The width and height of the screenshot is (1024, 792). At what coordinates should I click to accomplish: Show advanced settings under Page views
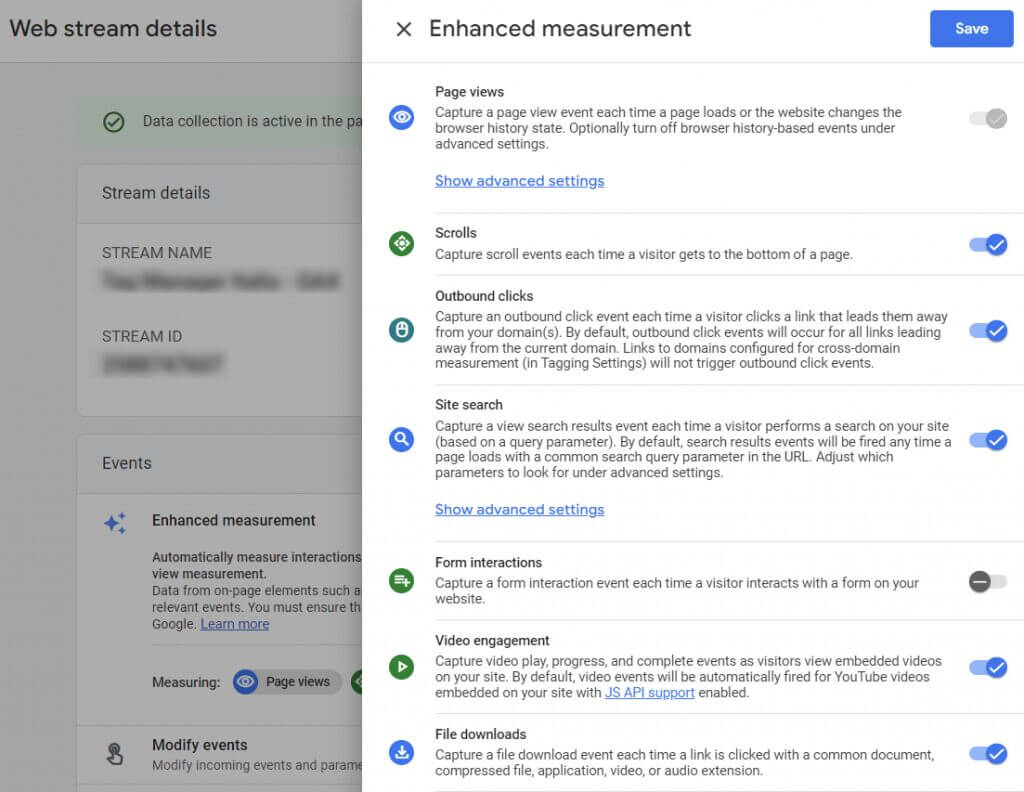520,181
